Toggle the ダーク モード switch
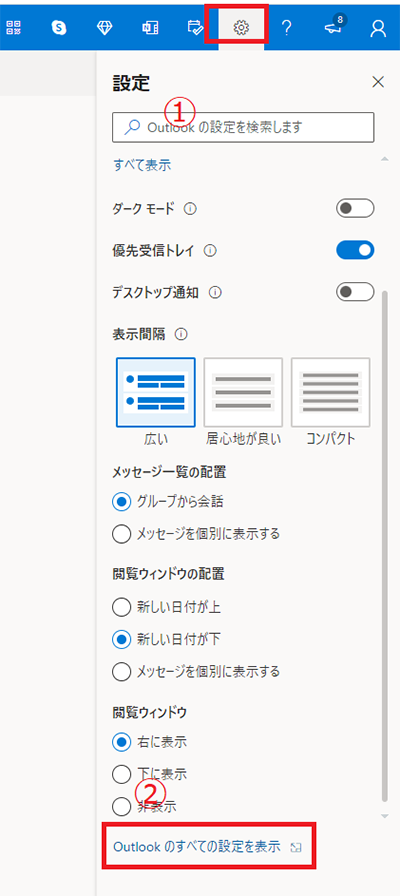This screenshot has height=896, width=400. [x=355, y=209]
